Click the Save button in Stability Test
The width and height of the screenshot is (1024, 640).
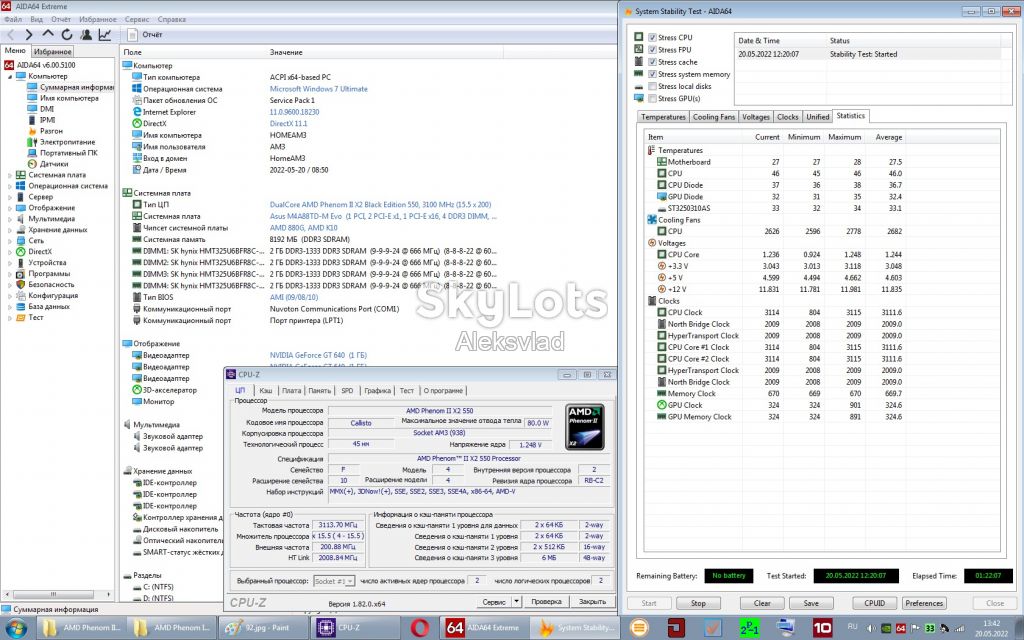coord(811,603)
